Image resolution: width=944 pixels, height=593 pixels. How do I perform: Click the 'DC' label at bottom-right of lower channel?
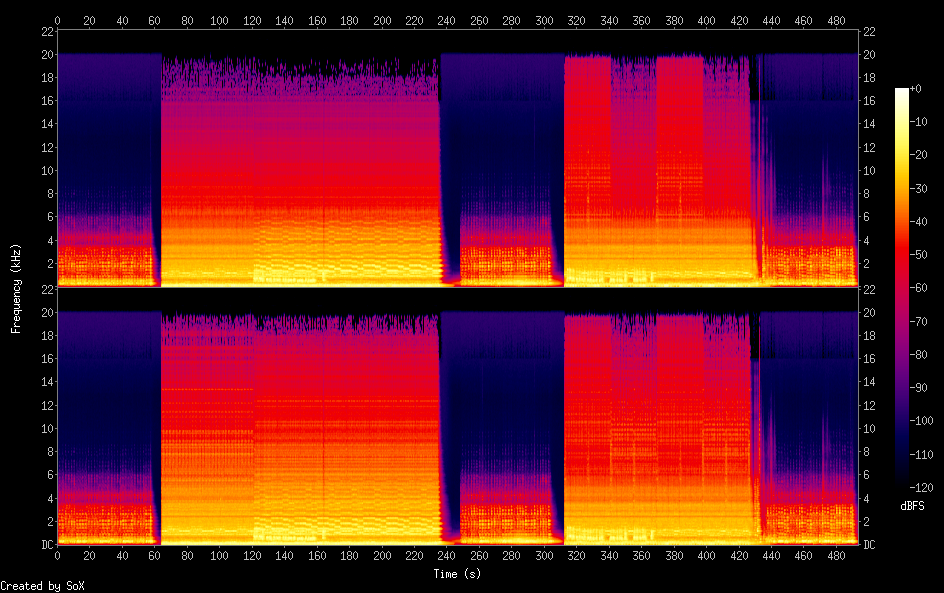click(869, 545)
